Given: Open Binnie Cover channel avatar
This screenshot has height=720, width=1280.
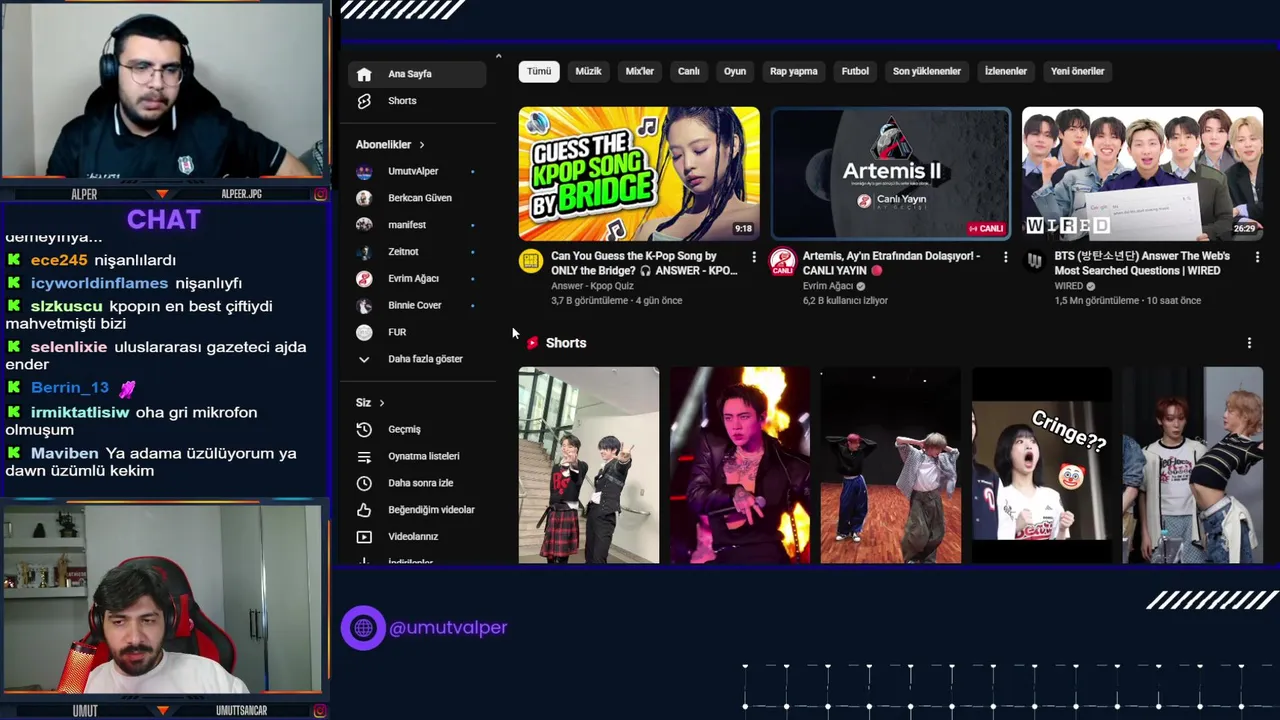Looking at the screenshot, I should (x=364, y=305).
